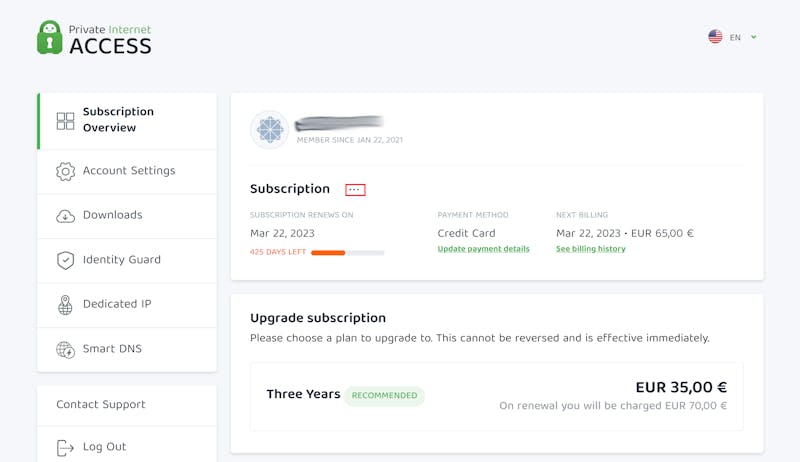Click the user avatar profile image

click(x=269, y=130)
